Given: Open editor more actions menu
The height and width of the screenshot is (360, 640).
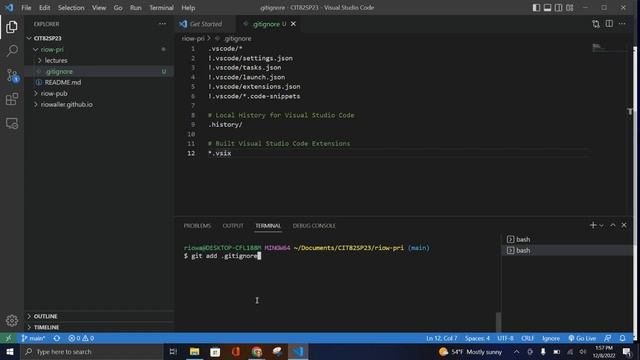Looking at the screenshot, I should pyautogui.click(x=622, y=24).
